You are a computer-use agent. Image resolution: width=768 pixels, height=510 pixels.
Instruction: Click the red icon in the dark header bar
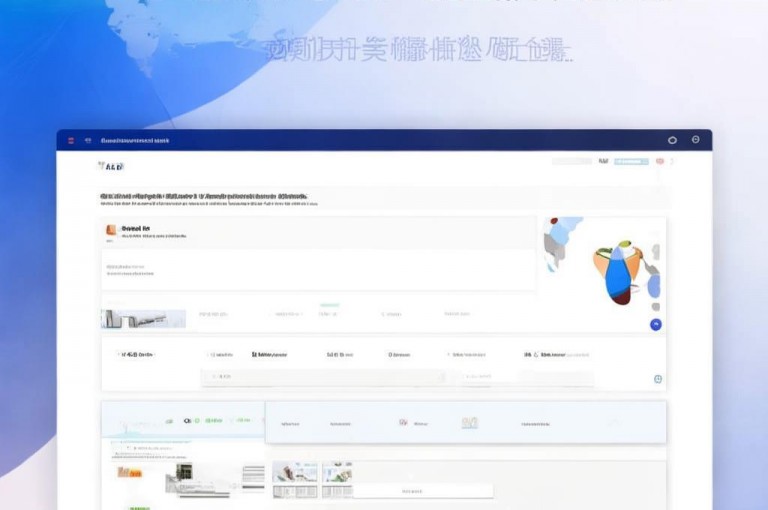pos(71,141)
